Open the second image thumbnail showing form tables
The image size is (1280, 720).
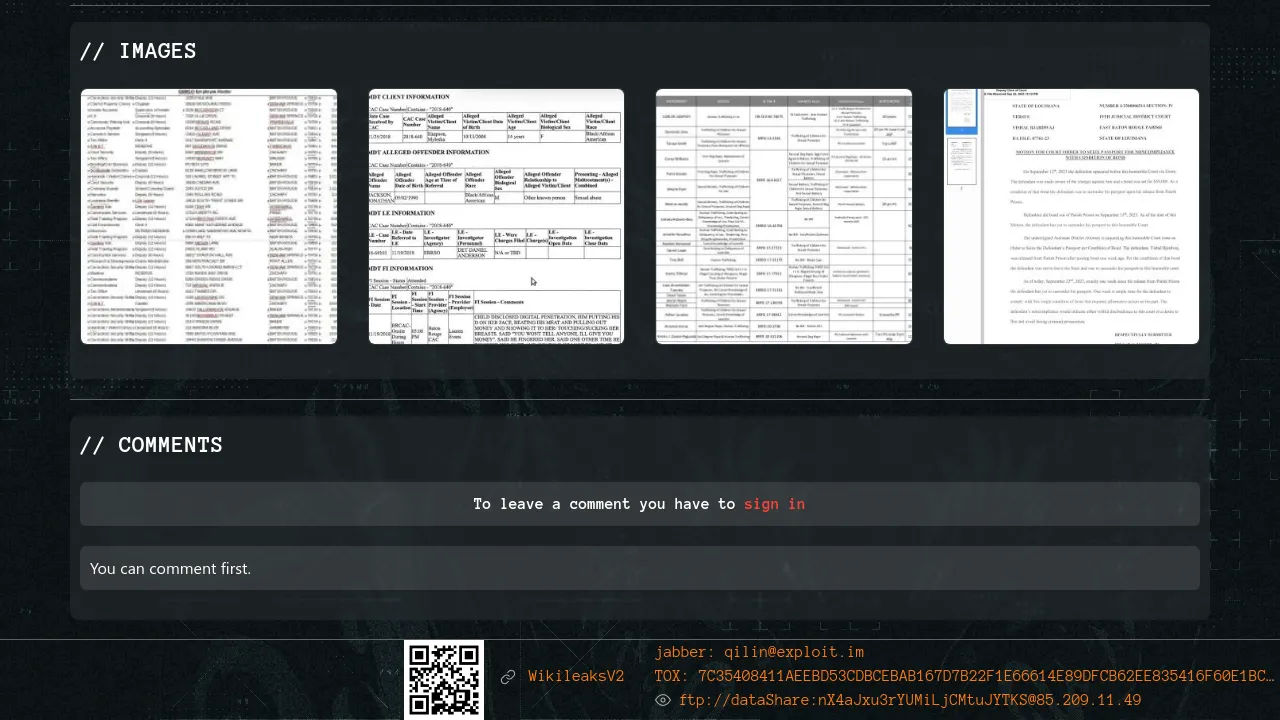[496, 216]
